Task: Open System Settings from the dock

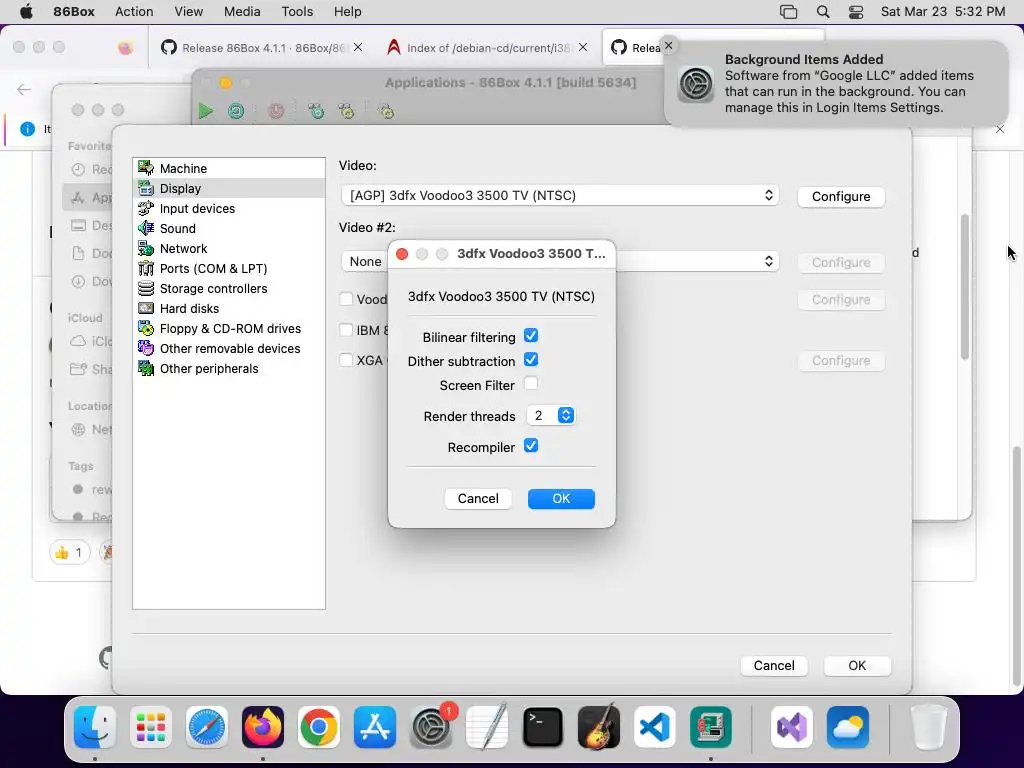Action: pos(431,727)
